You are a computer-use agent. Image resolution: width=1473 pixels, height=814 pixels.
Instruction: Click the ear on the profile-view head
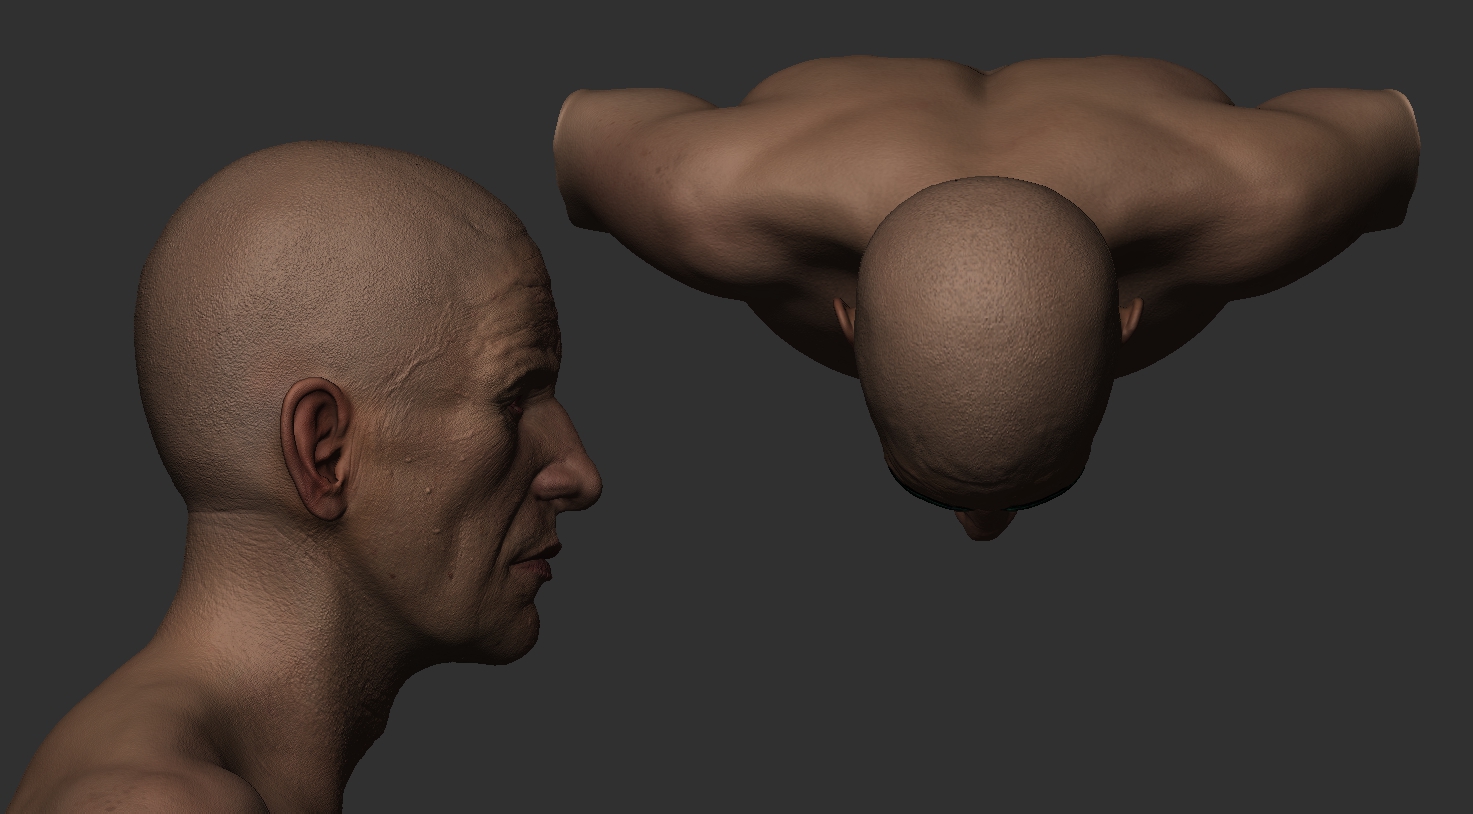(x=318, y=447)
